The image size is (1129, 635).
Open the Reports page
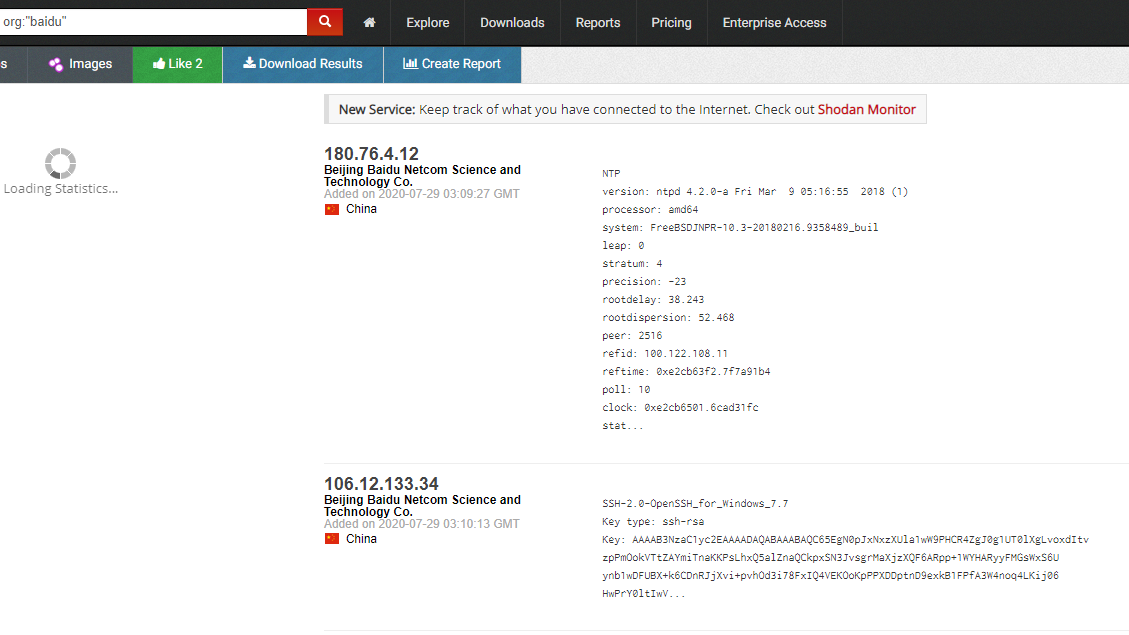coord(598,22)
